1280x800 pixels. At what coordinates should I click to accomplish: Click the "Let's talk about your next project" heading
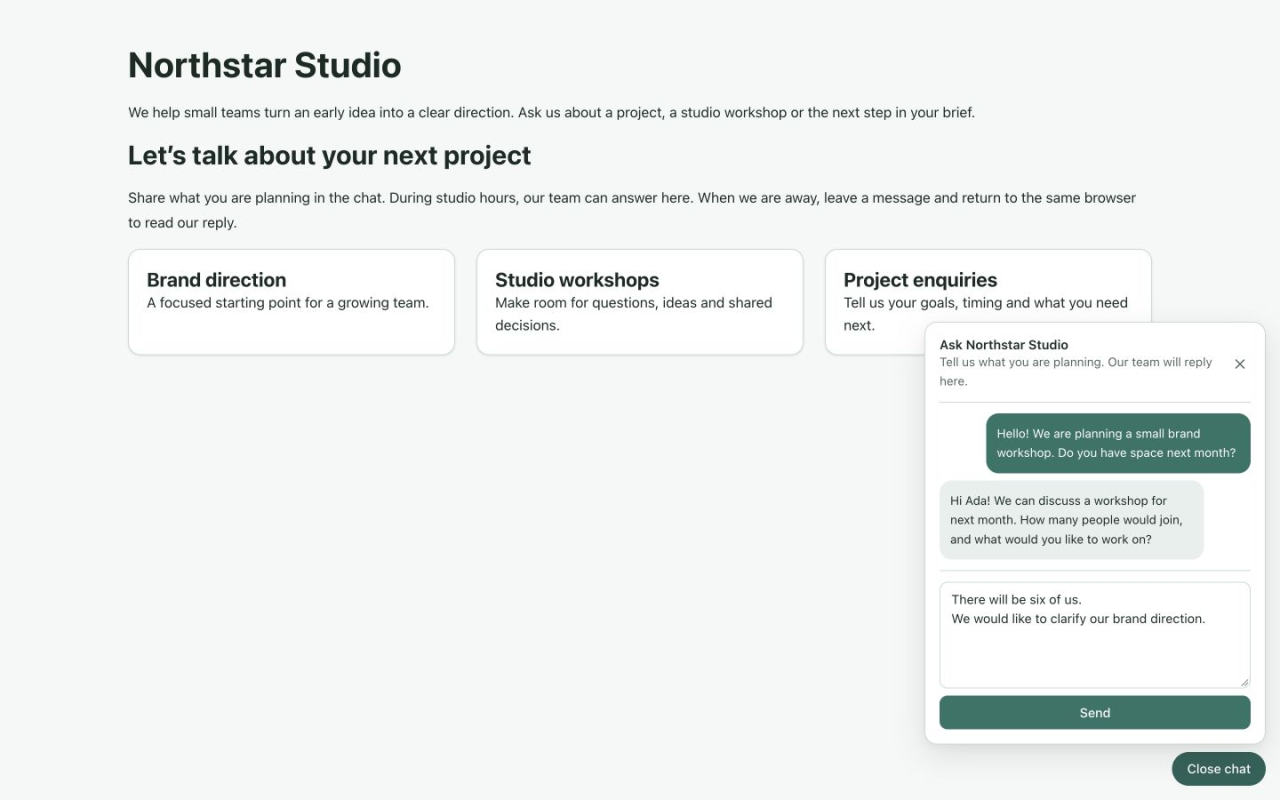click(x=330, y=155)
